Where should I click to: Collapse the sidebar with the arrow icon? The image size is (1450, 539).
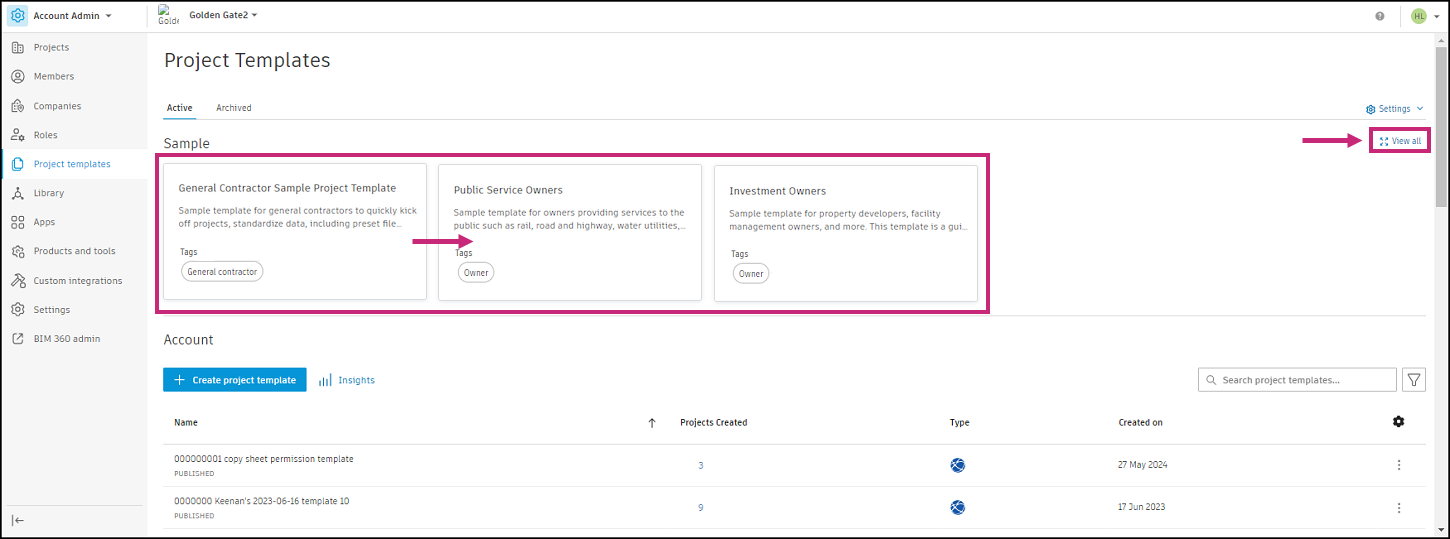point(18,520)
